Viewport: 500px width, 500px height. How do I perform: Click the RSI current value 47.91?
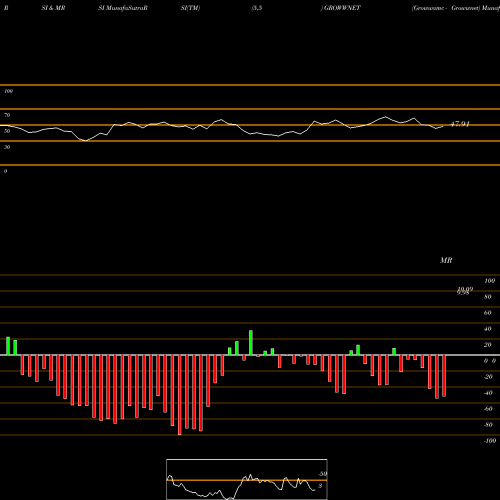coord(460,124)
